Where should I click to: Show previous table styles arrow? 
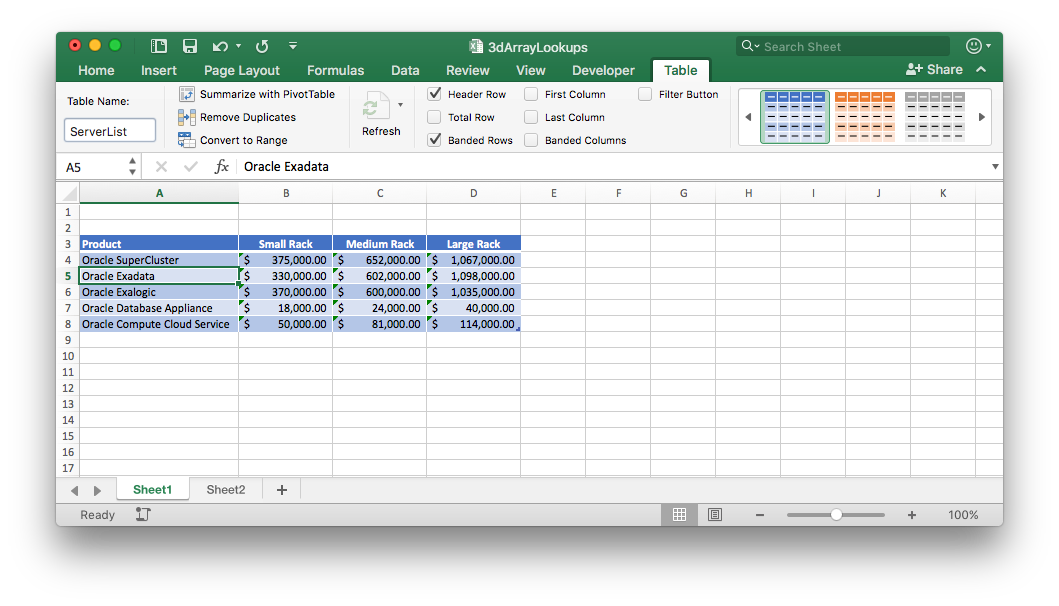748,117
